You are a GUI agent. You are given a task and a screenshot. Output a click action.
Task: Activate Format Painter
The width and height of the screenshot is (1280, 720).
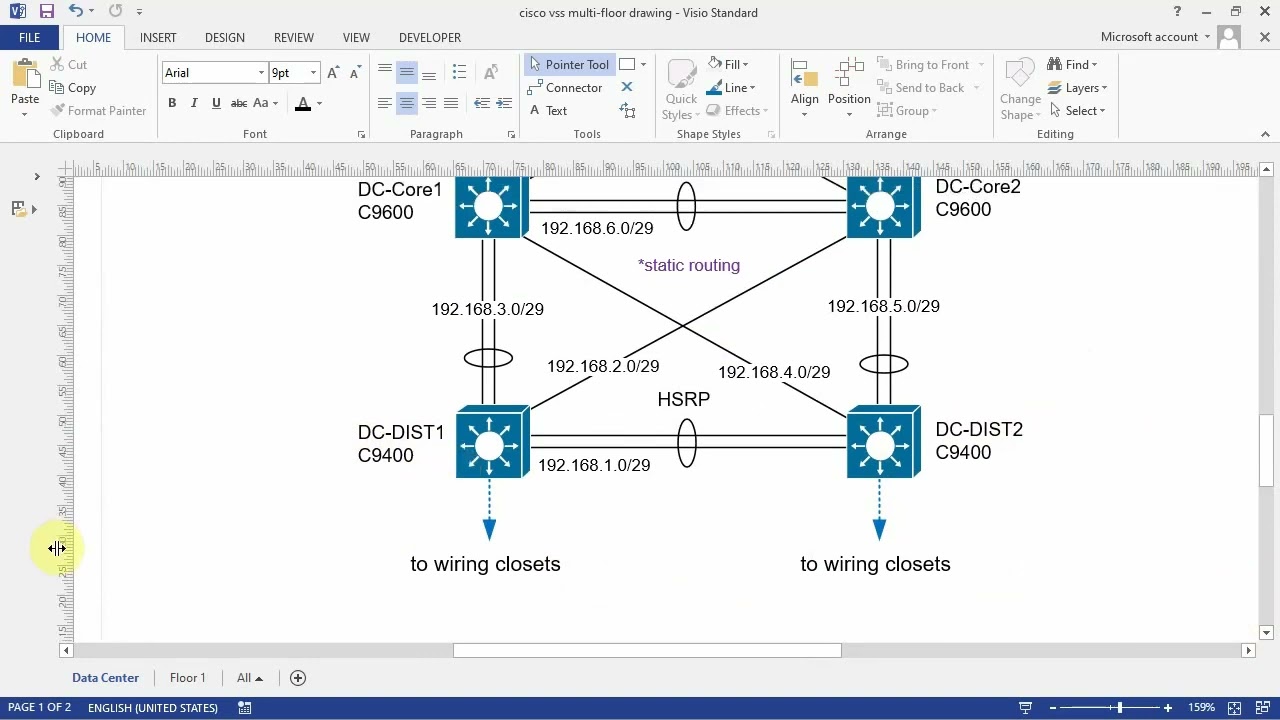pos(98,111)
